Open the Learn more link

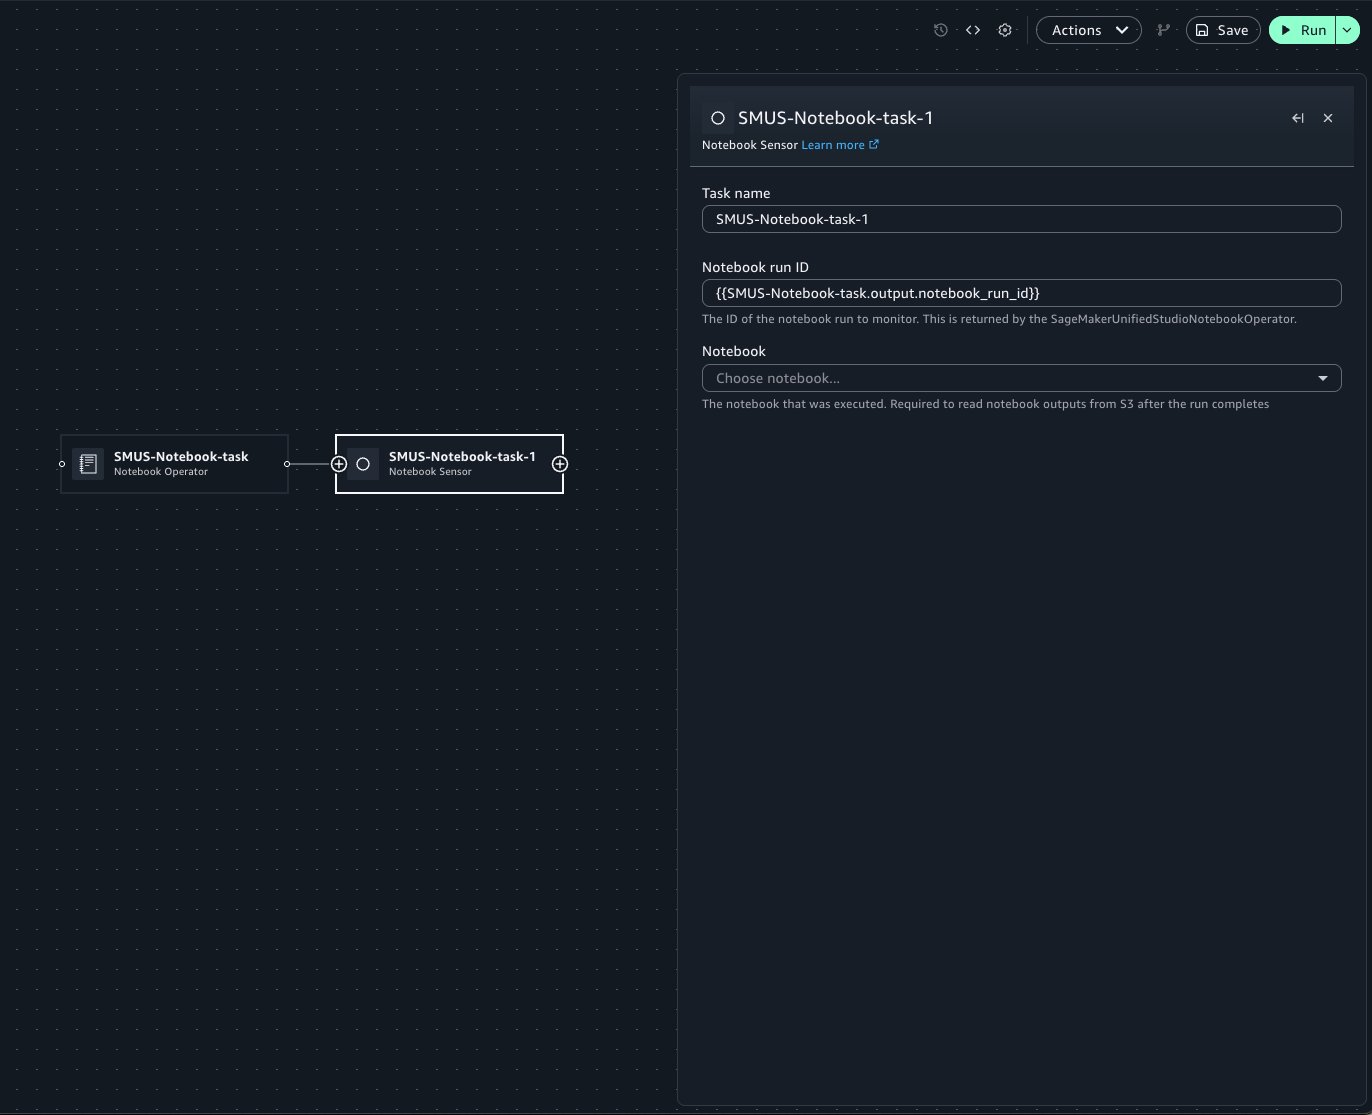coord(840,145)
